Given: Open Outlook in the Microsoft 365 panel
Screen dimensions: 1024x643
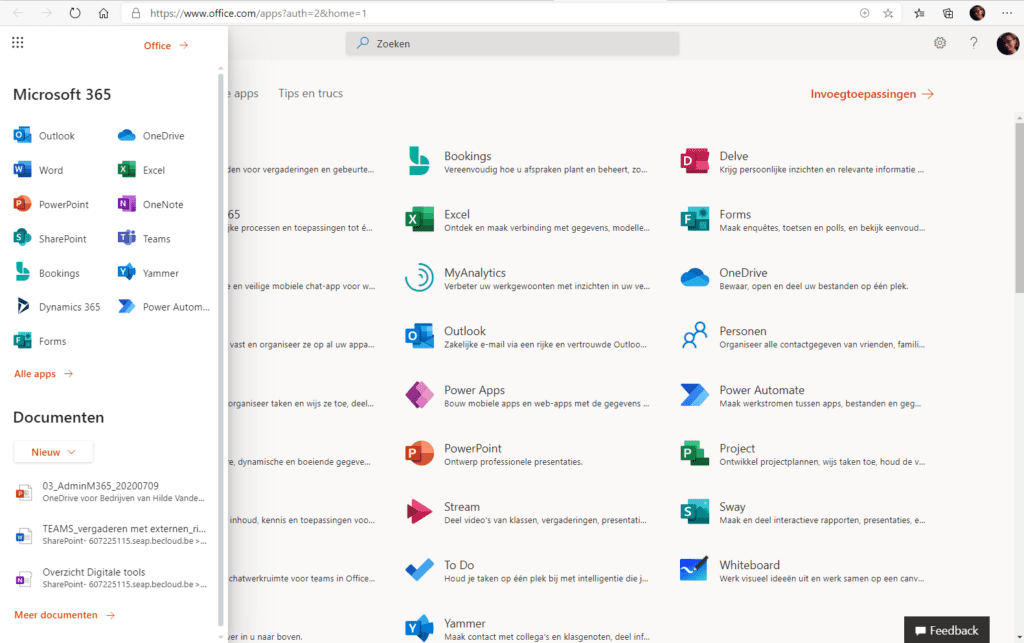Looking at the screenshot, I should 44,136.
